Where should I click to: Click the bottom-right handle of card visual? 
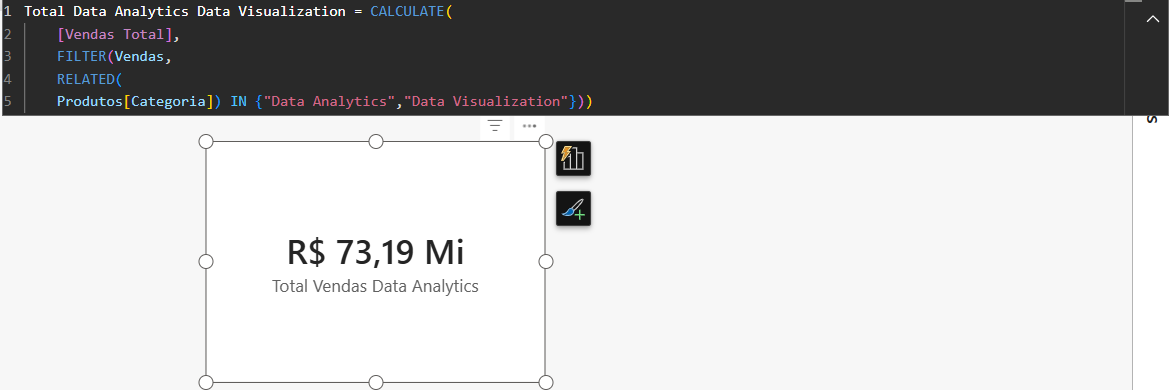(545, 383)
